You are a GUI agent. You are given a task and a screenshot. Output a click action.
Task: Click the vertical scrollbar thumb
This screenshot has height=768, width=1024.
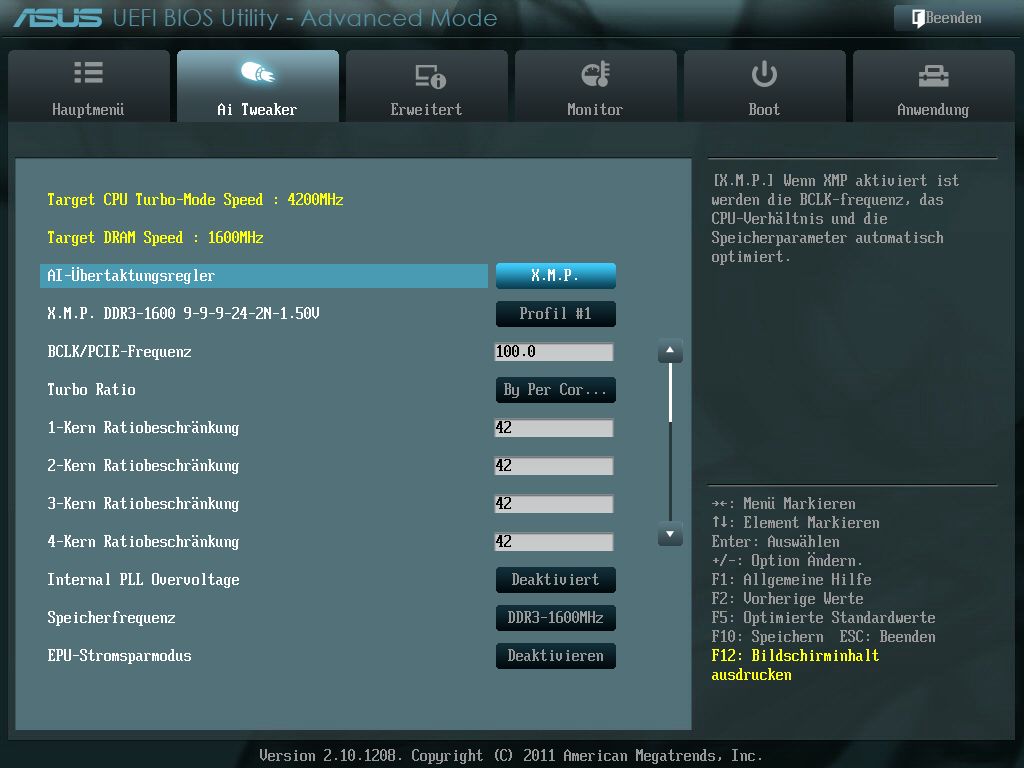670,393
